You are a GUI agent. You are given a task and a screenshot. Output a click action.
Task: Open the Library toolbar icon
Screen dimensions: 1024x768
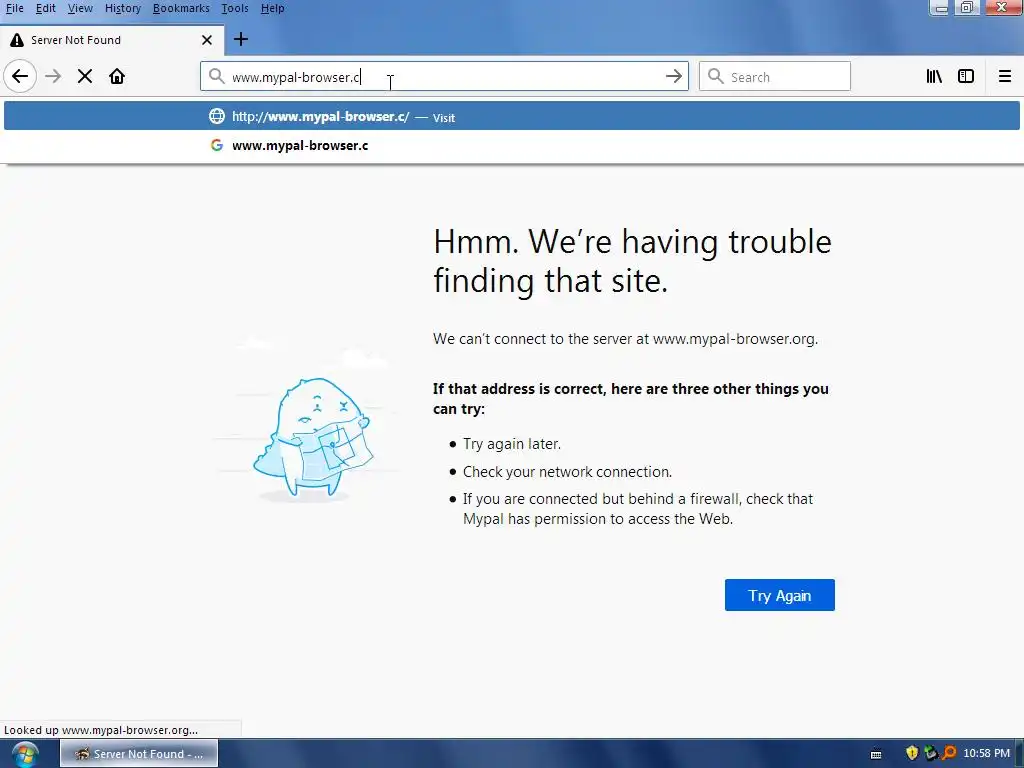pyautogui.click(x=934, y=76)
